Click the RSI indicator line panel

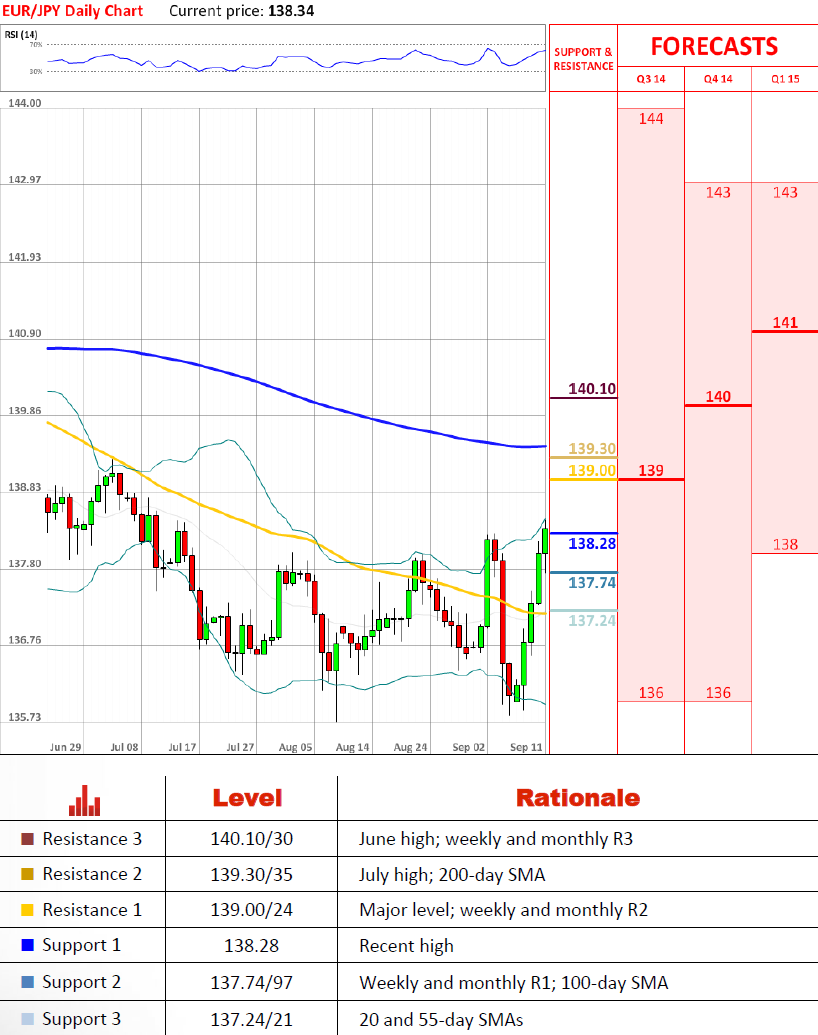pos(274,58)
